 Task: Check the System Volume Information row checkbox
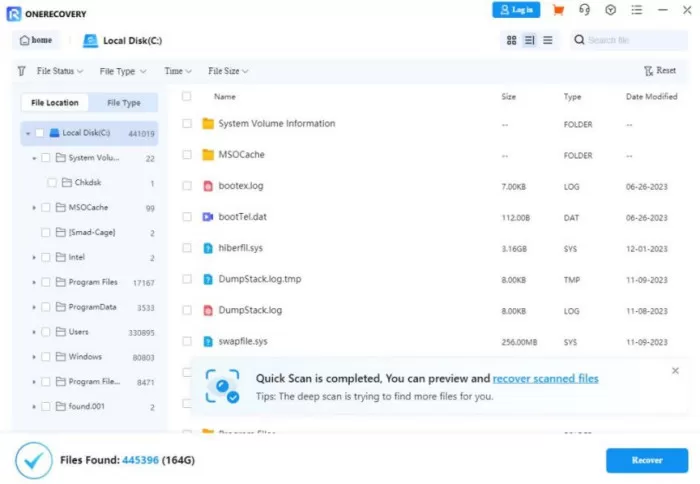[x=187, y=124]
